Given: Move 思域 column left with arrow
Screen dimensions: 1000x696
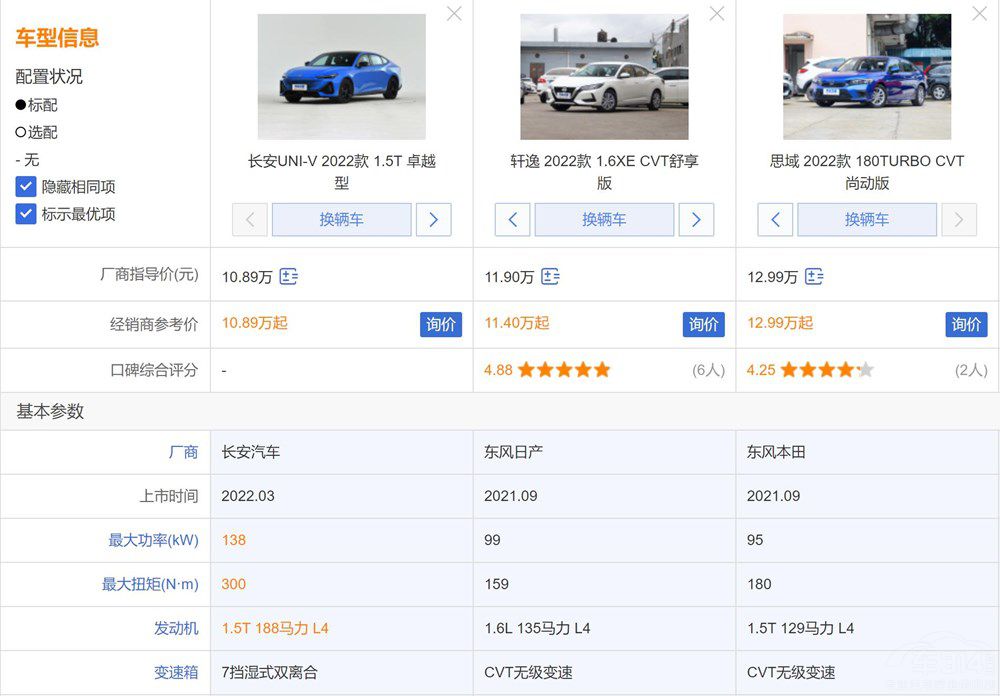Looking at the screenshot, I should coord(775,220).
